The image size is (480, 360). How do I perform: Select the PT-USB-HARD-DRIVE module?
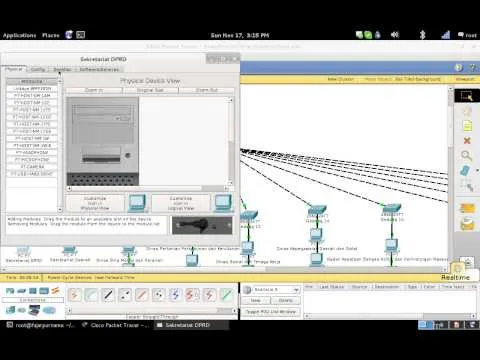[x=32, y=174]
